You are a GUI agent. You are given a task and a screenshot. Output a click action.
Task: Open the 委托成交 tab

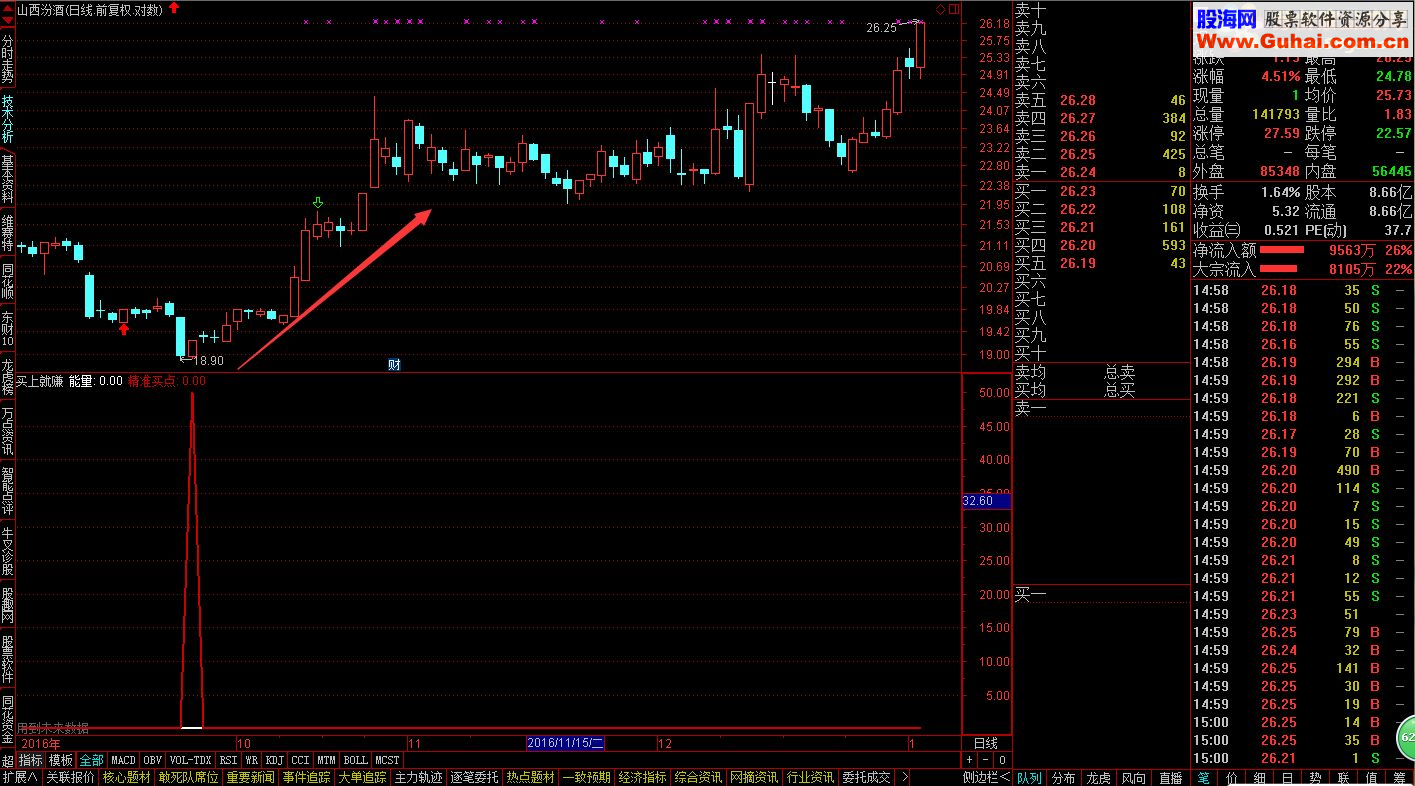[x=866, y=778]
